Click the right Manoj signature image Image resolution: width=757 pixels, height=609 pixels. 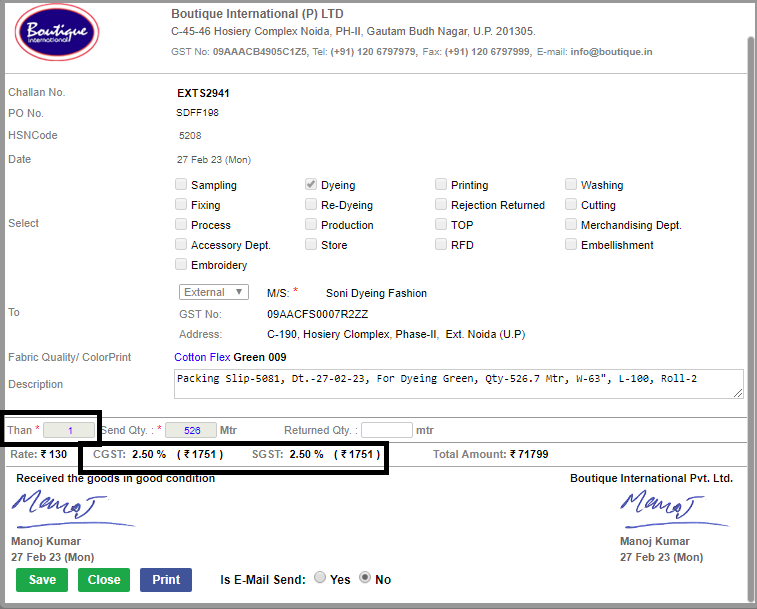pos(673,508)
